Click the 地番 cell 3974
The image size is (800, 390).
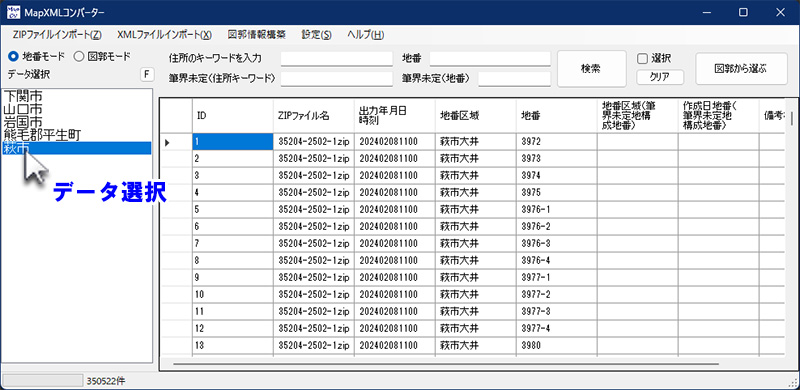pyautogui.click(x=557, y=176)
